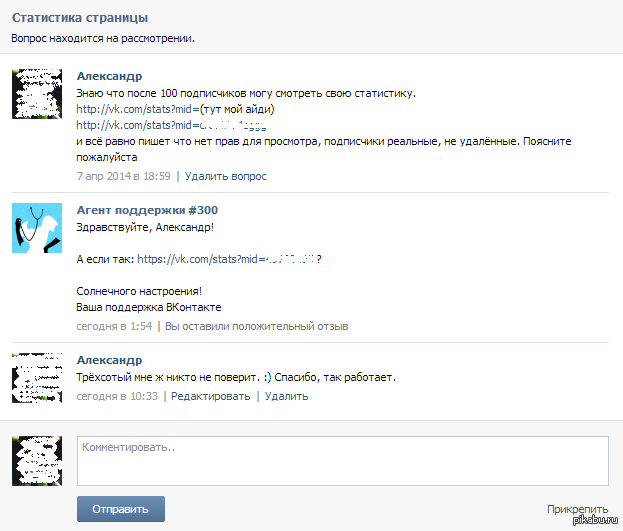The width and height of the screenshot is (623, 531).
Task: Click 'Прикрепить' to attach a file
Action: [577, 509]
